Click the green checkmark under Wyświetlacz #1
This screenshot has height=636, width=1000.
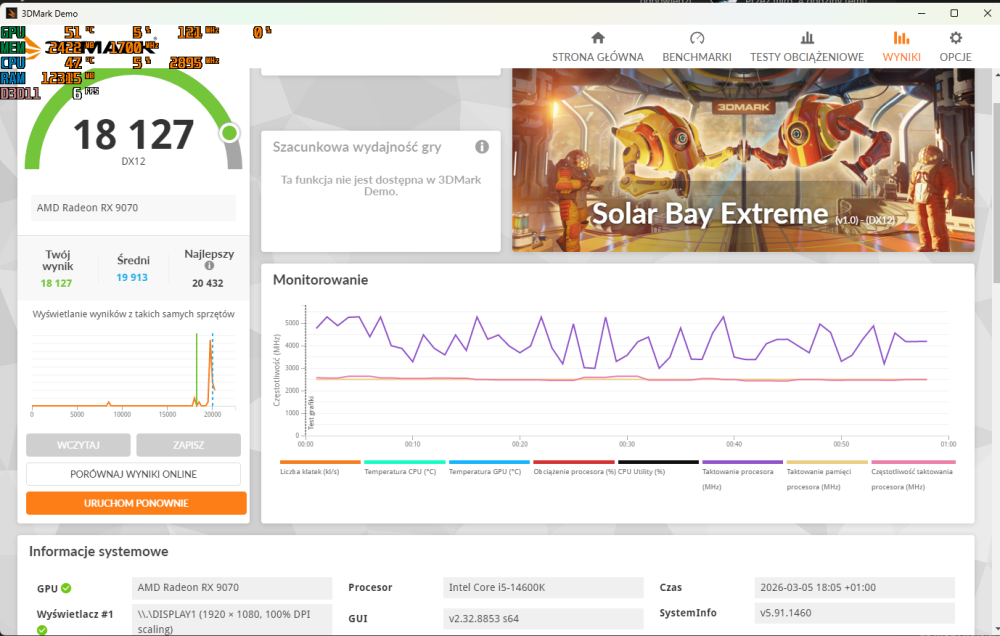coord(42,630)
